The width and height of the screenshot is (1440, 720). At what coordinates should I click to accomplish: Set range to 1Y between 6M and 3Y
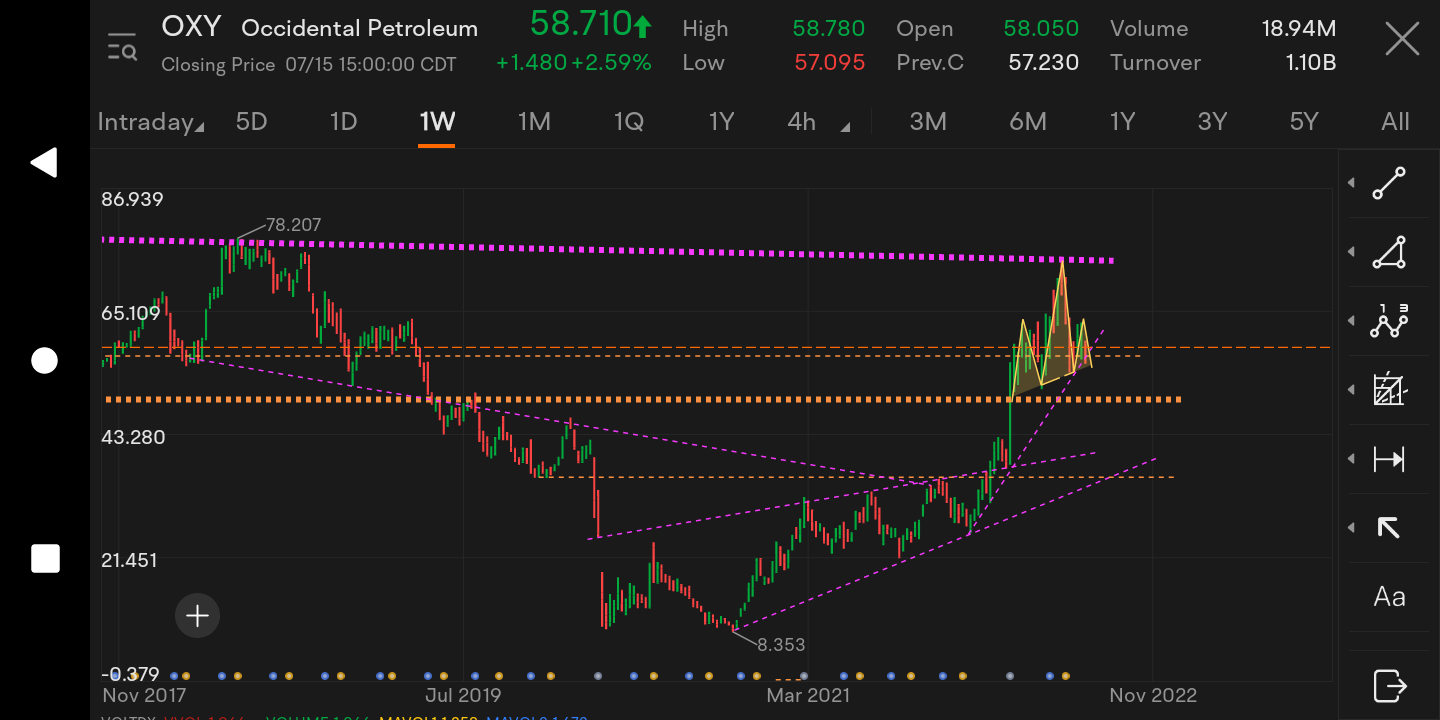[1122, 122]
